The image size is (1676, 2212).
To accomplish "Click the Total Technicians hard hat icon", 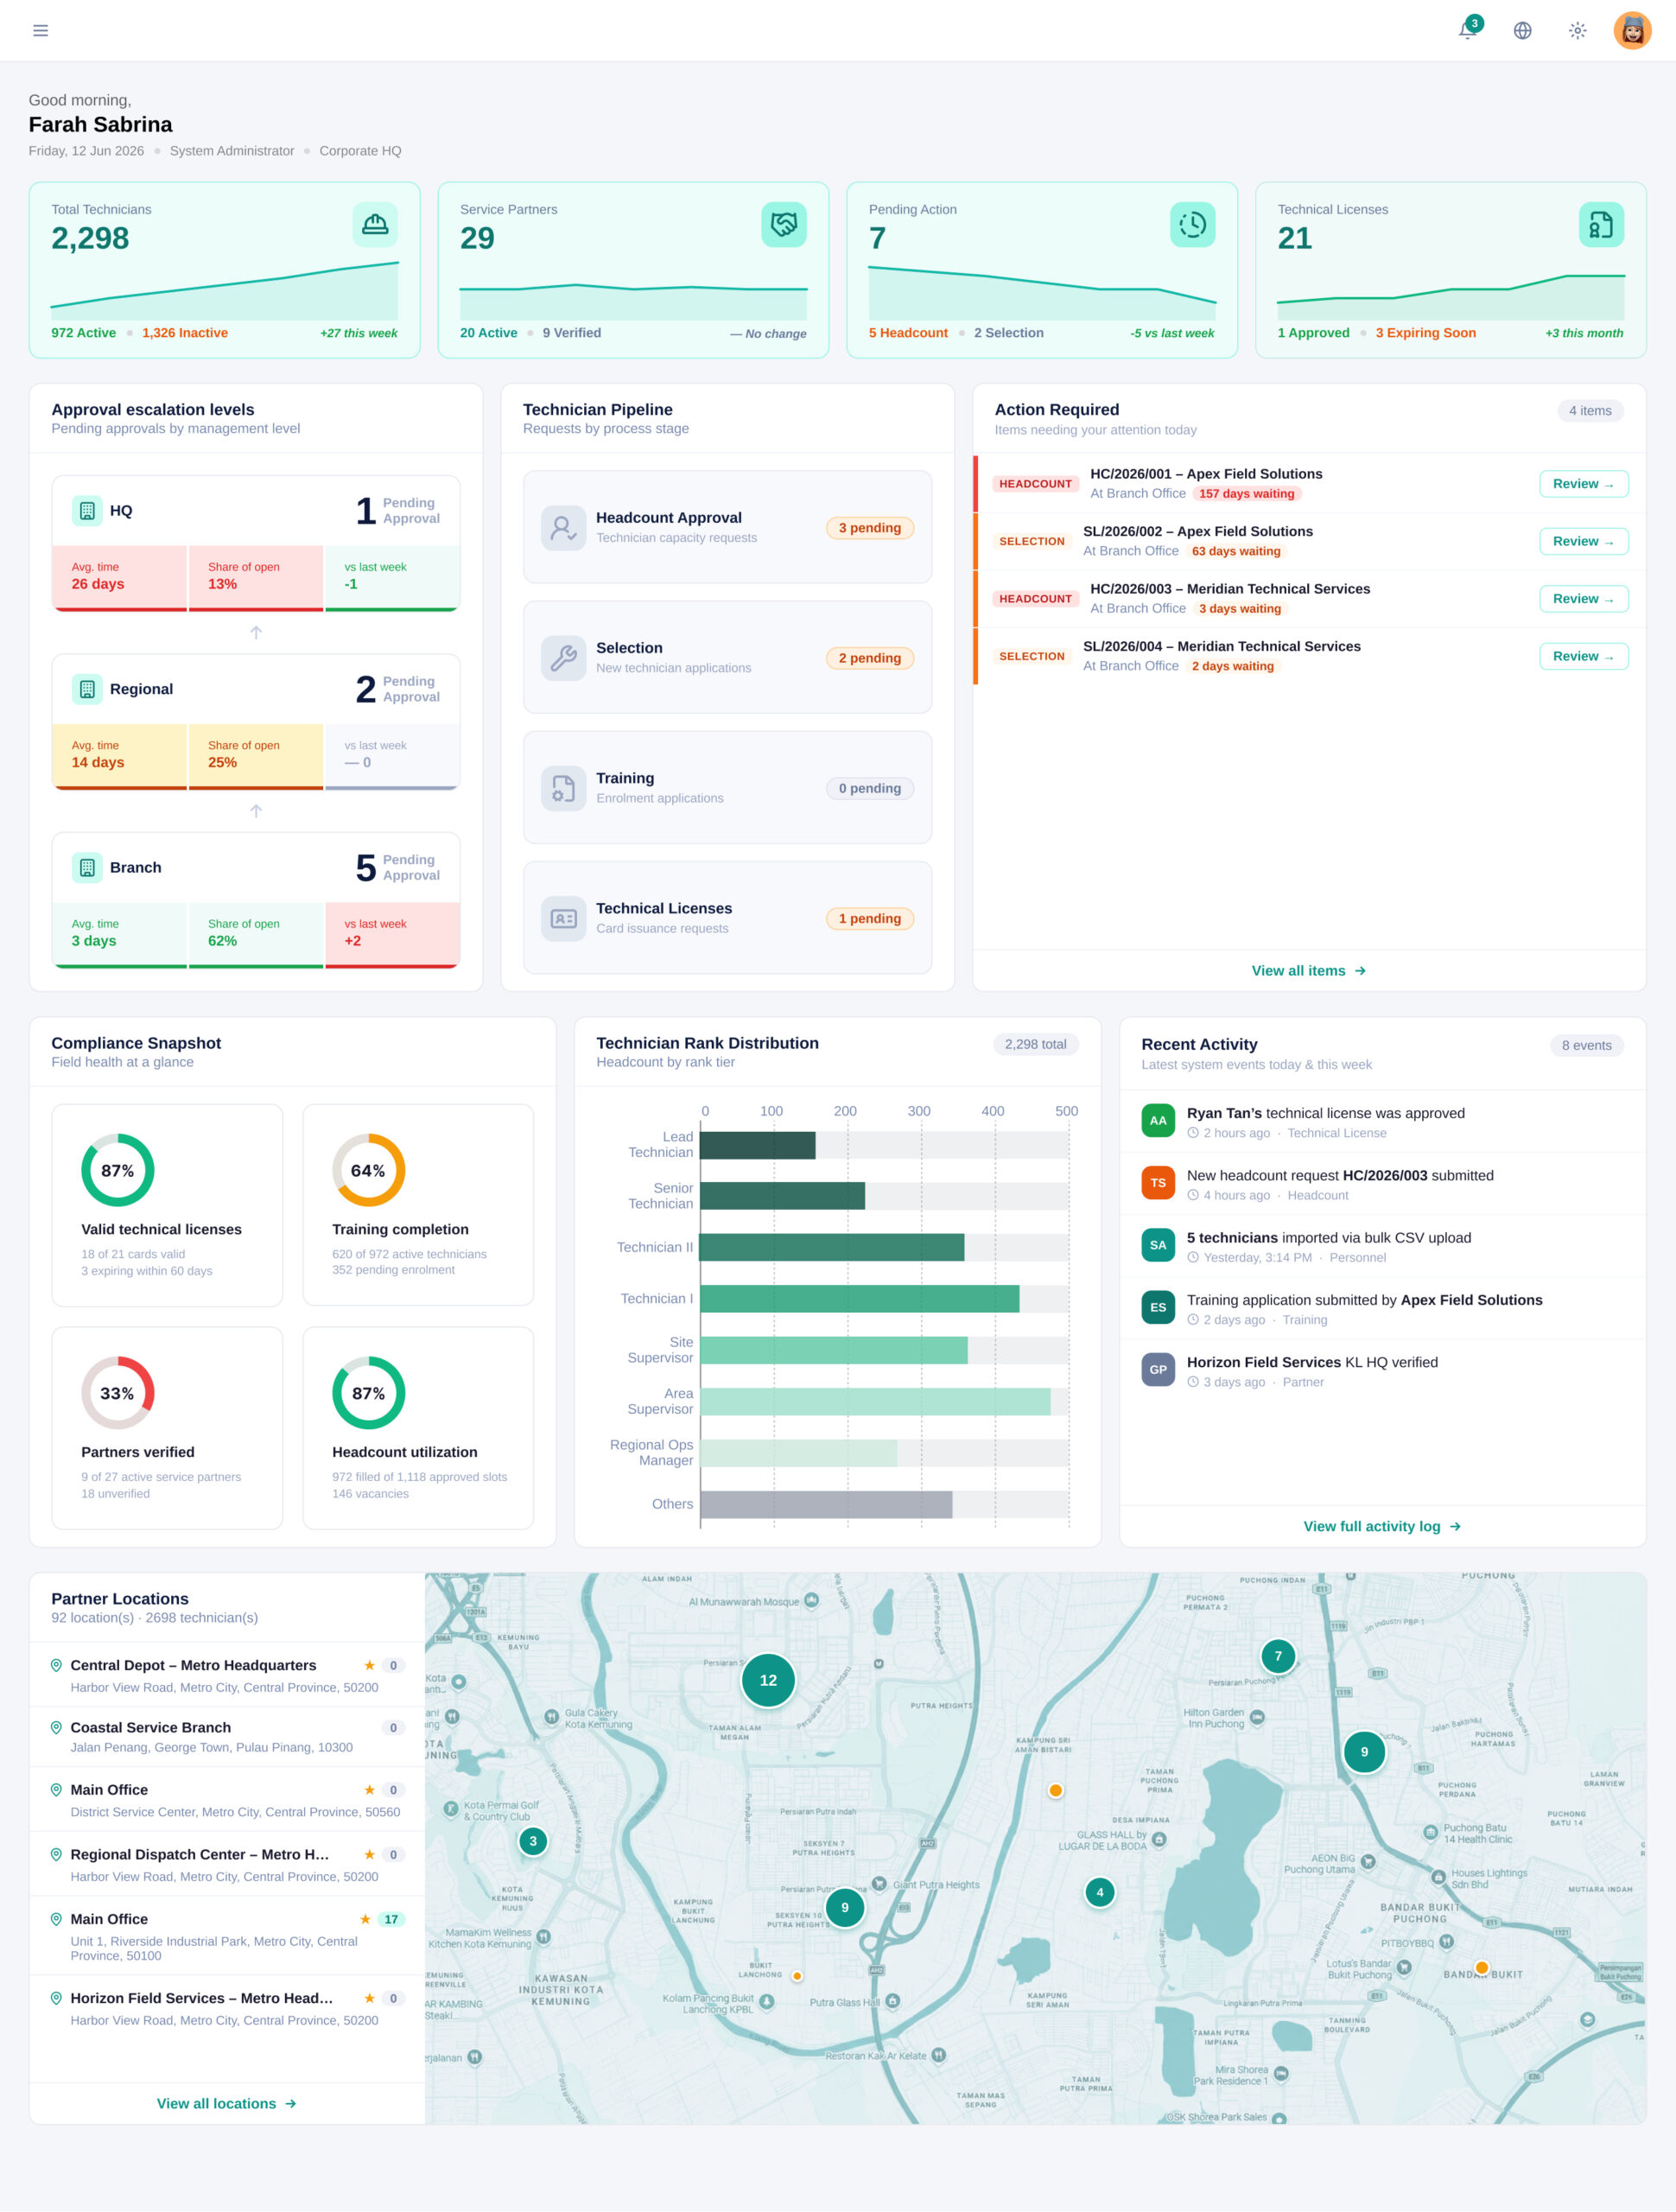I will (x=375, y=224).
